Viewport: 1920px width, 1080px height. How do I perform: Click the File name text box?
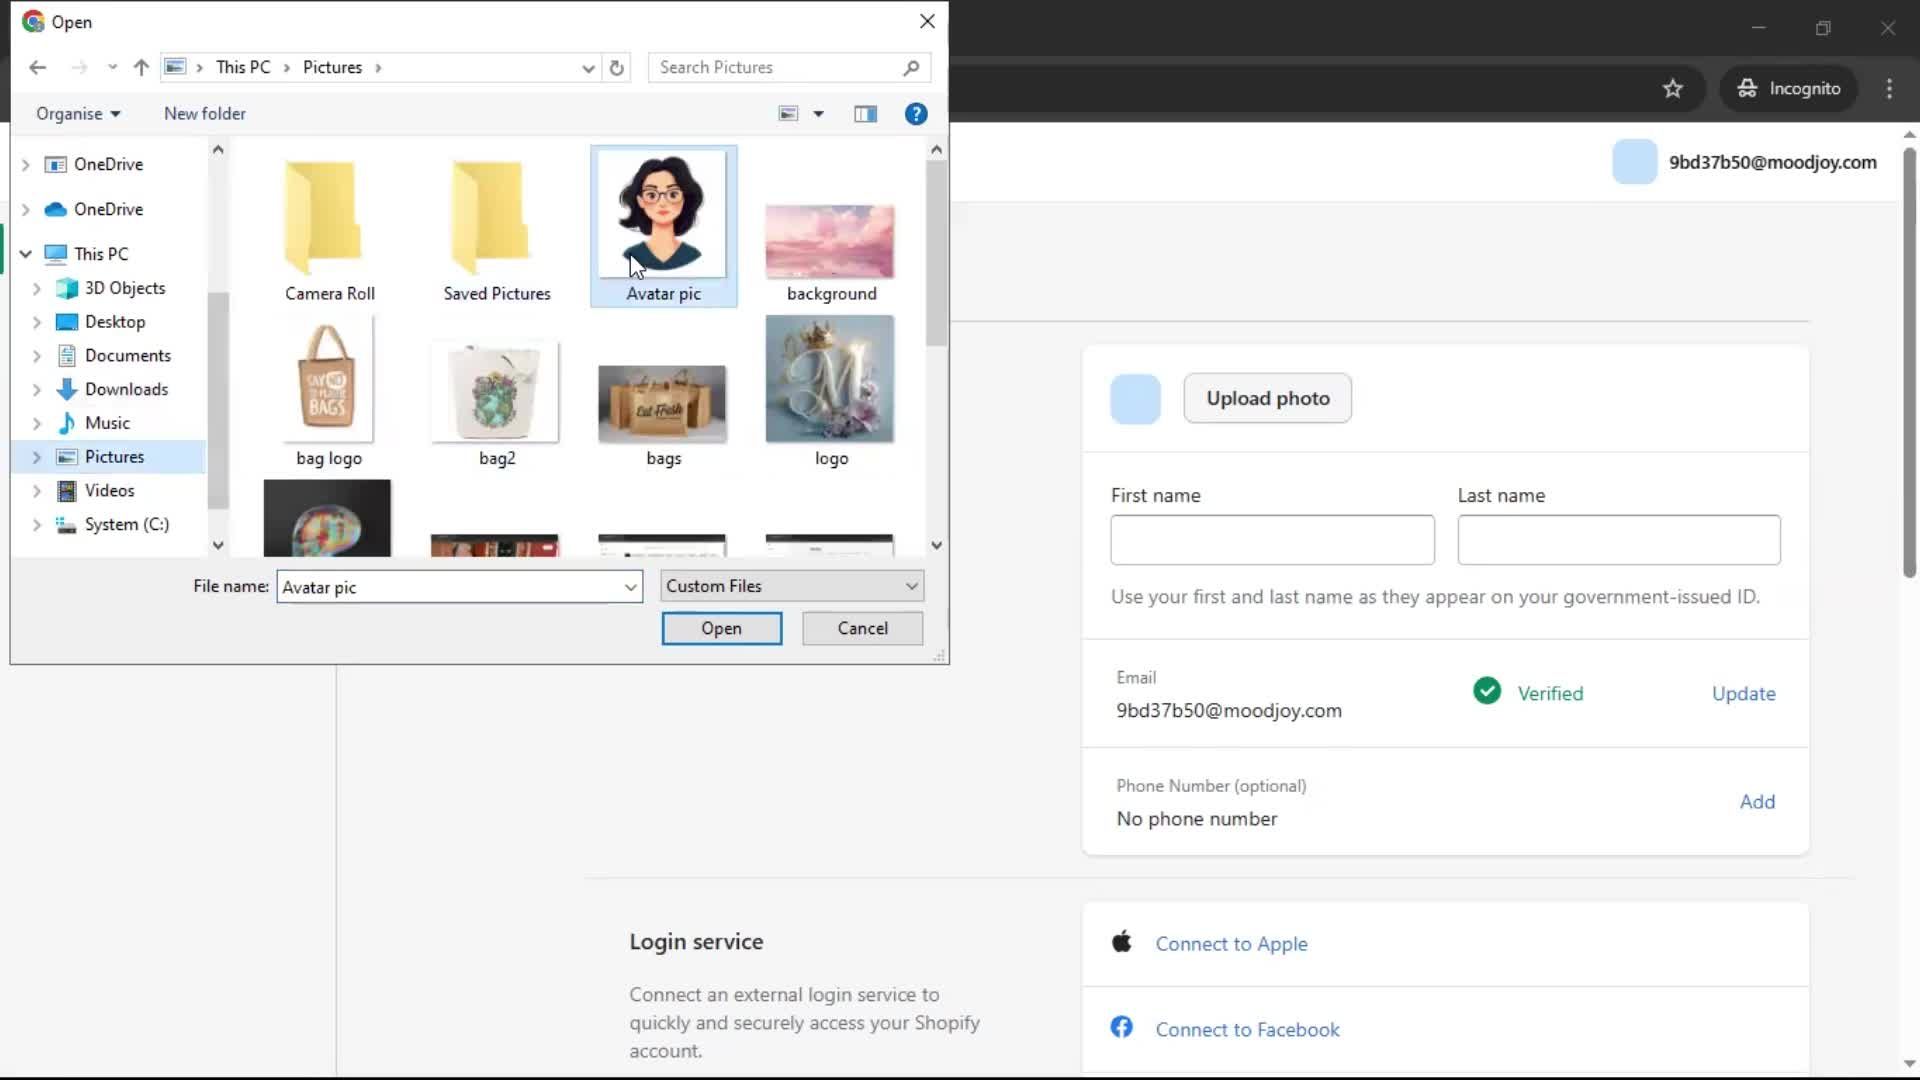(449, 587)
